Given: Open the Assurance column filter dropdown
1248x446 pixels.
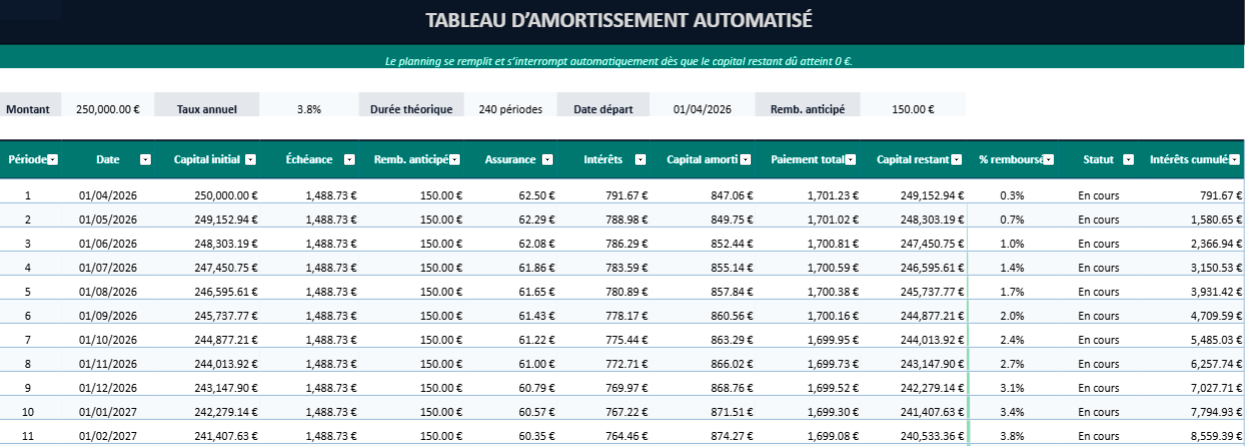Looking at the screenshot, I should pyautogui.click(x=545, y=159).
